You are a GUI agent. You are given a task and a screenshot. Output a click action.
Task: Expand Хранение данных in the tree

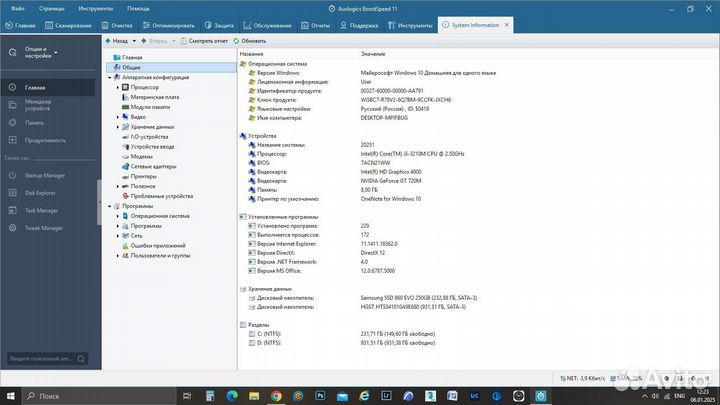point(118,127)
